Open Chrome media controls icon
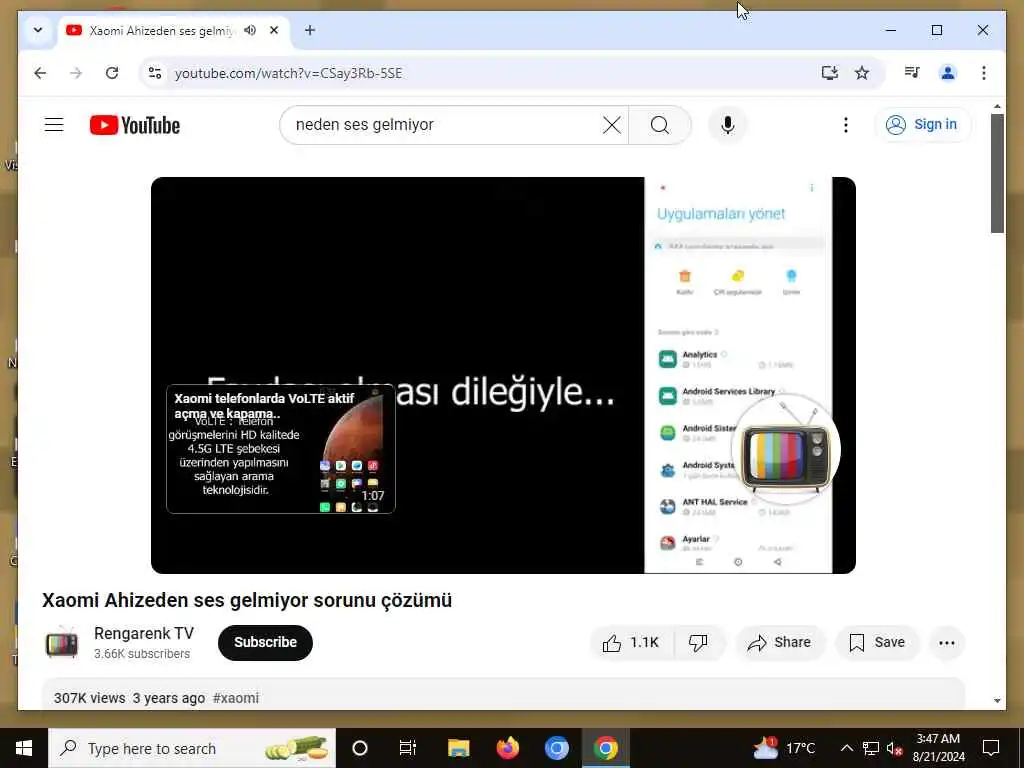Screen dimensions: 1024x768 [912, 73]
